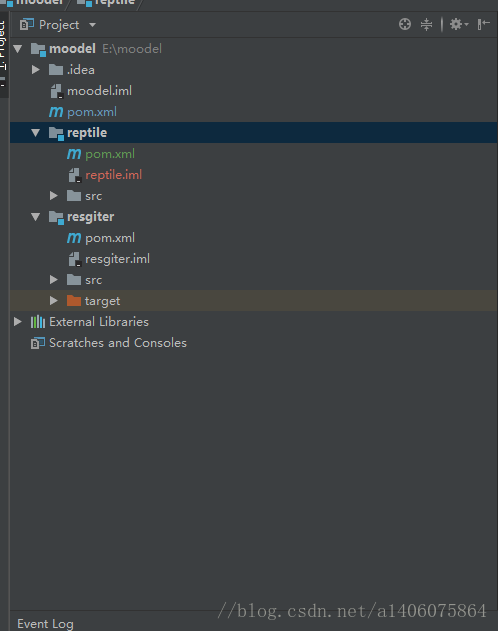Screen dimensions: 498x631
Task: Expand External Libraries
Action: coord(18,322)
